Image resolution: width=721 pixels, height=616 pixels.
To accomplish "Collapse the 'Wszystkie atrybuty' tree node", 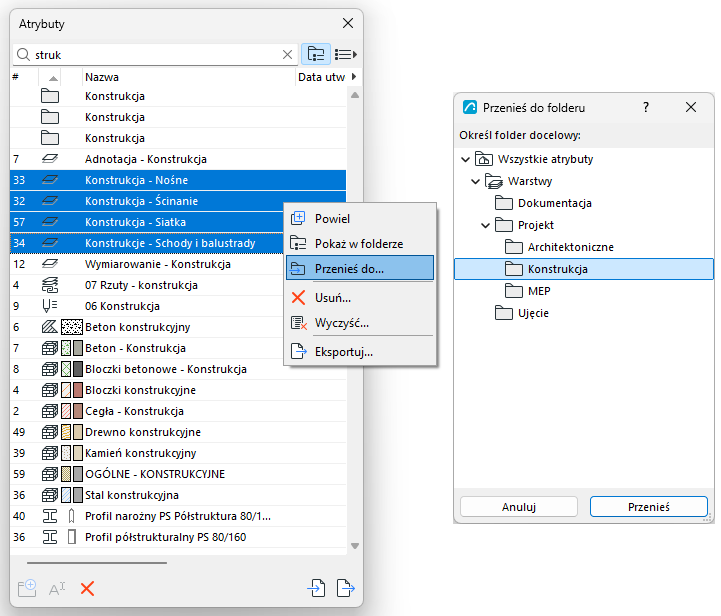I will (x=465, y=160).
